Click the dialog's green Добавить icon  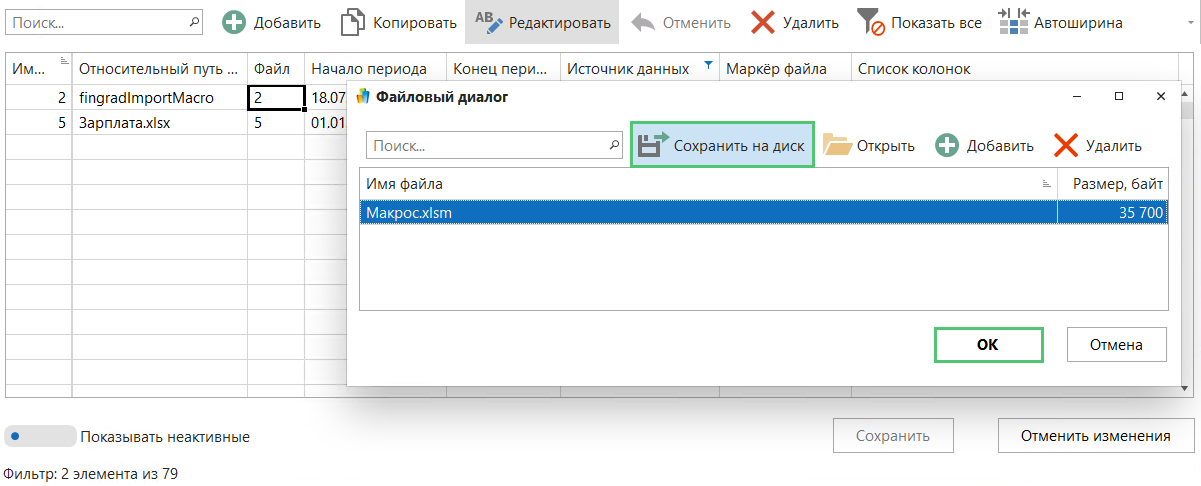pyautogui.click(x=947, y=145)
